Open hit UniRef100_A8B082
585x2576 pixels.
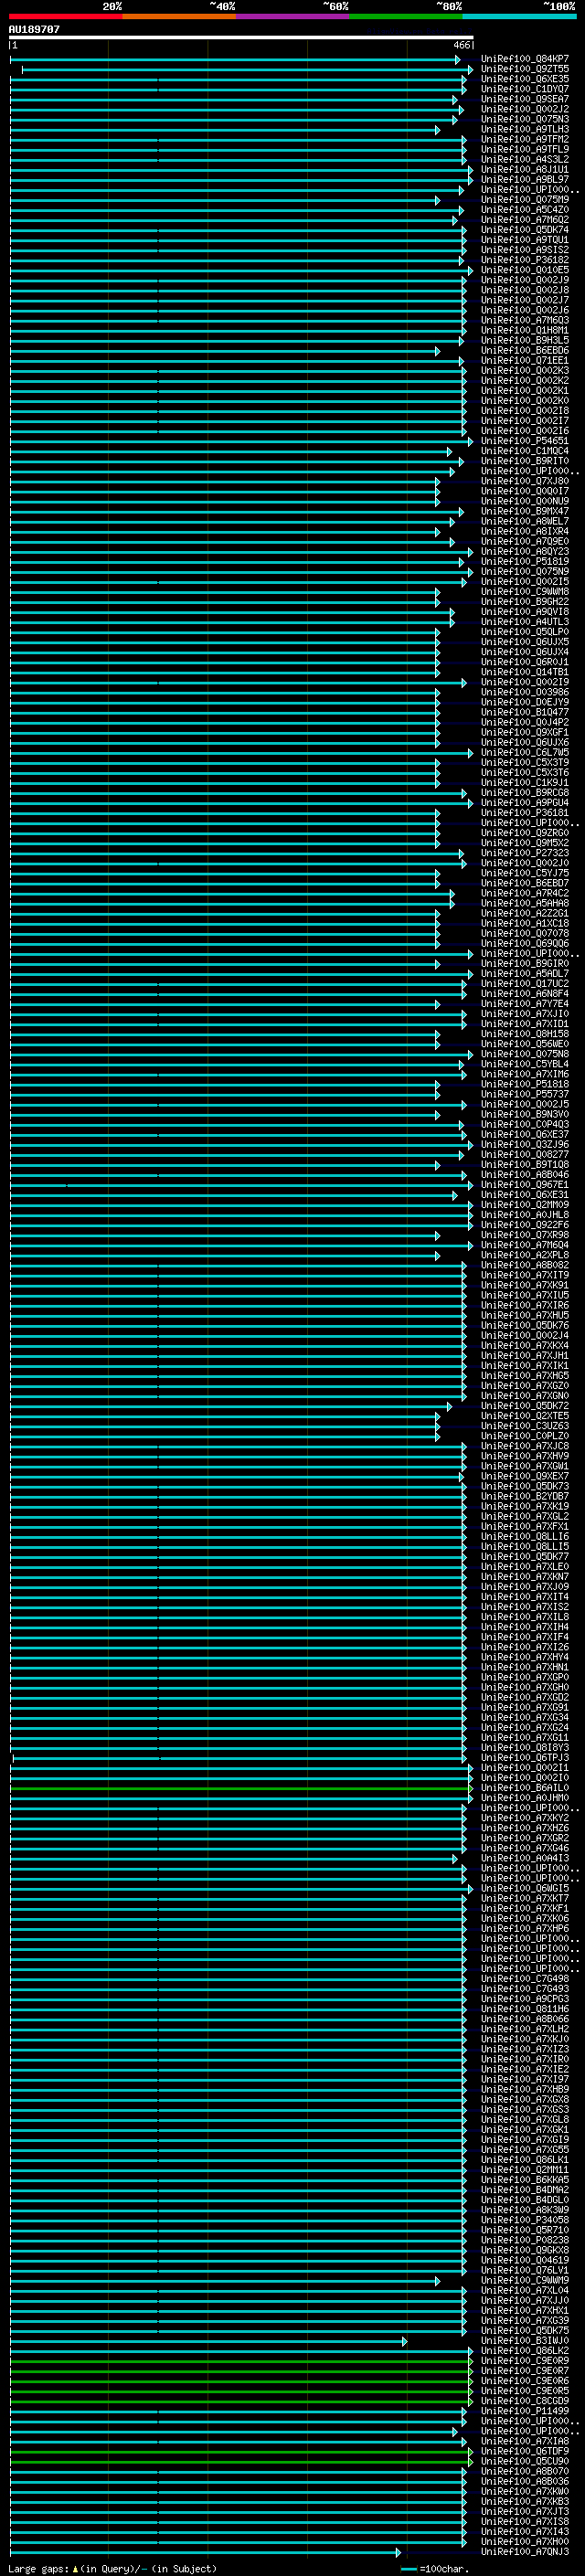pyautogui.click(x=525, y=1264)
